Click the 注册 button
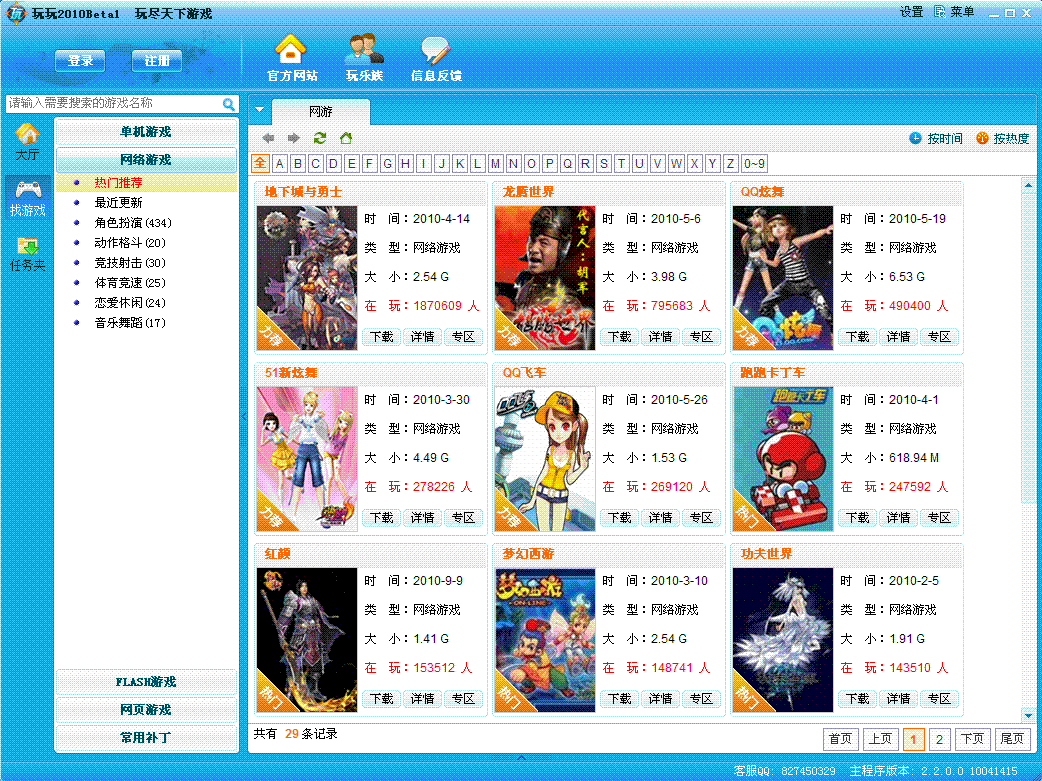 157,60
